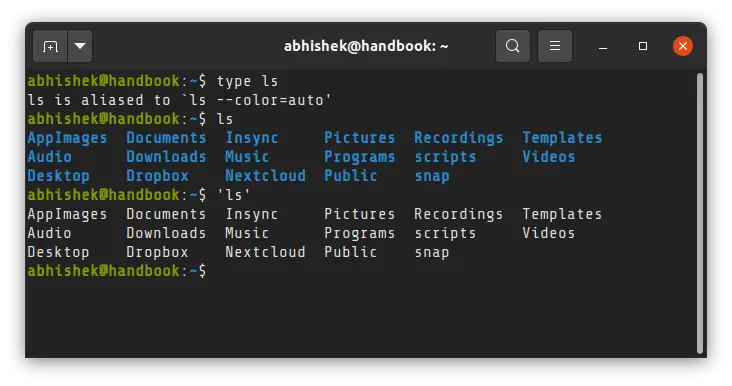The width and height of the screenshot is (732, 386).
Task: Click the blue Templates directory name
Action: tap(562, 138)
